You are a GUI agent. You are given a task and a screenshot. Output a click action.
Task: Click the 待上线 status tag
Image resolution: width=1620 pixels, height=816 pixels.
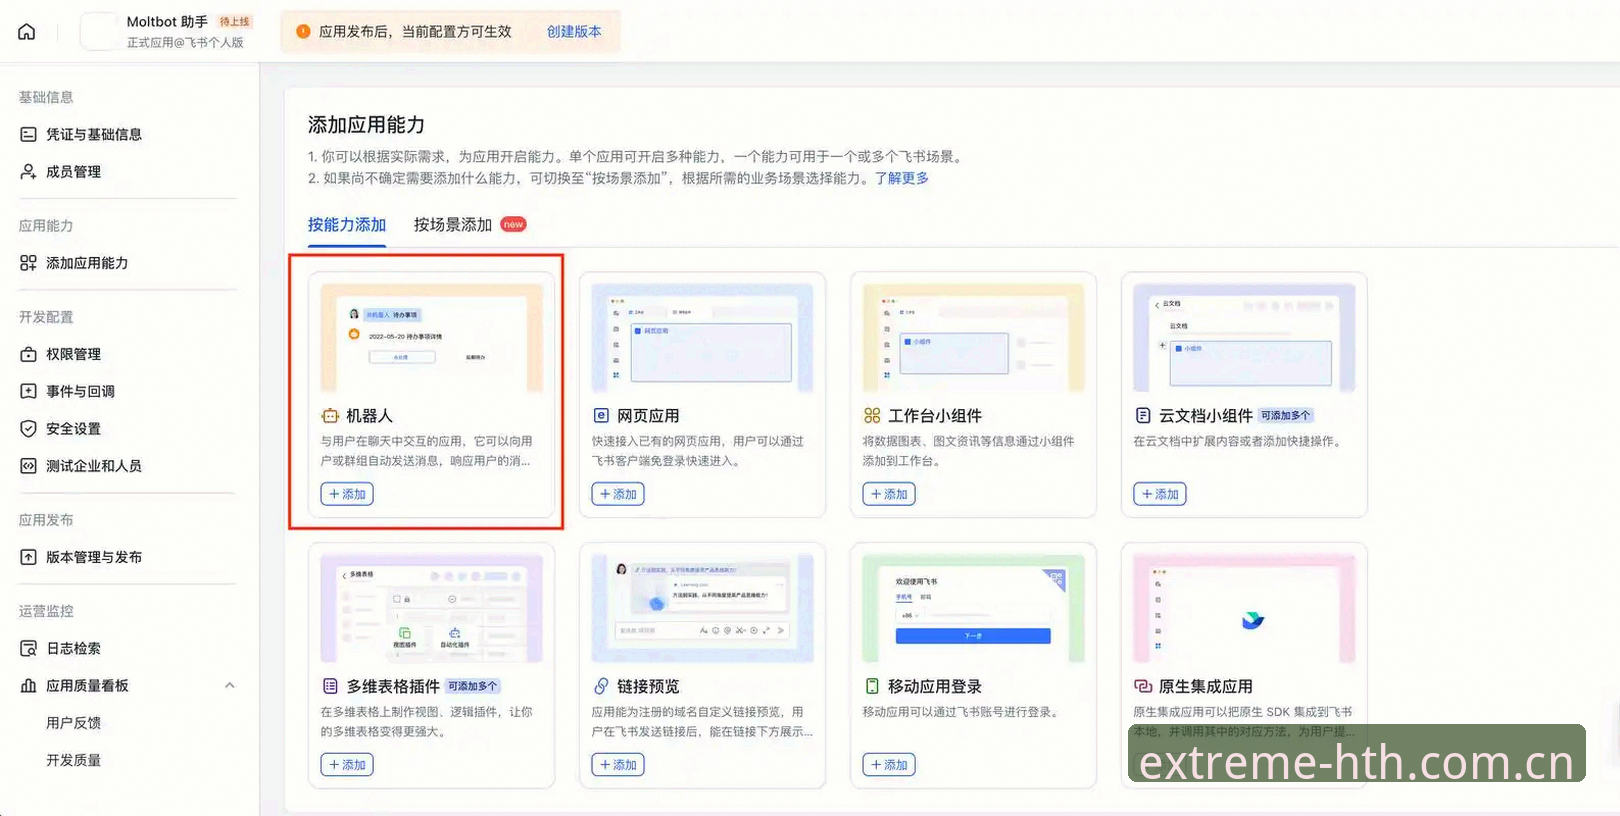235,21
